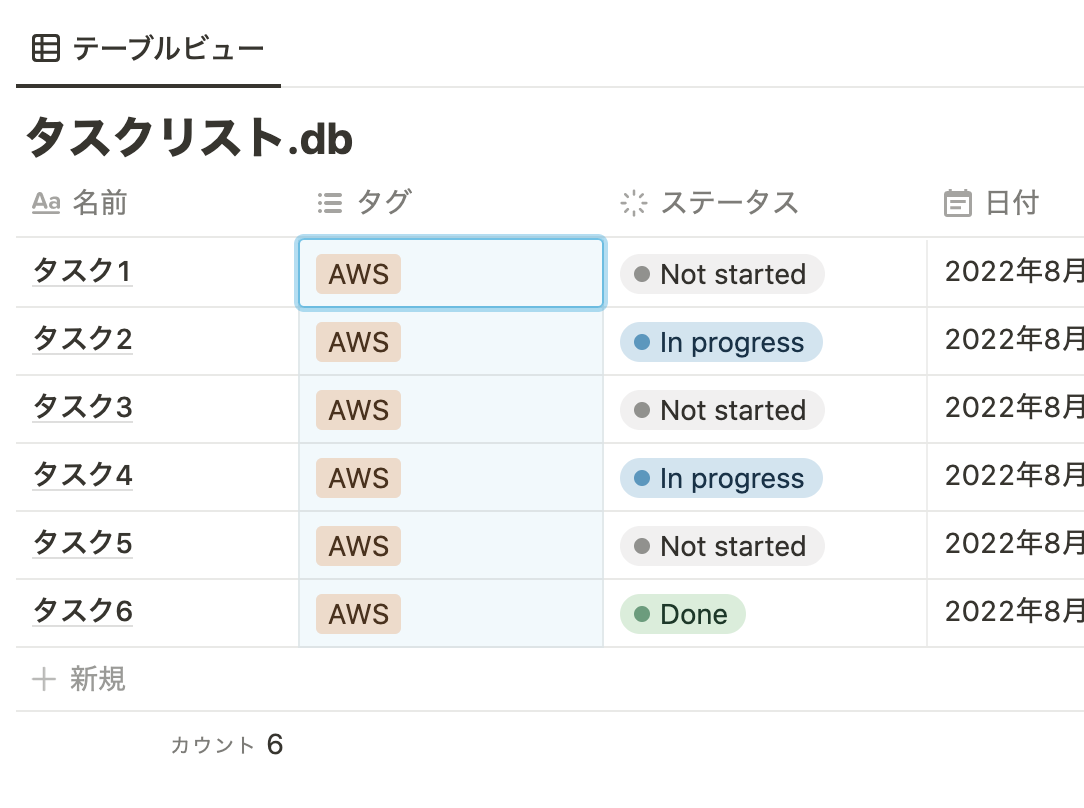
Task: Click the spinner icon by the ステータス header
Action: (x=633, y=203)
